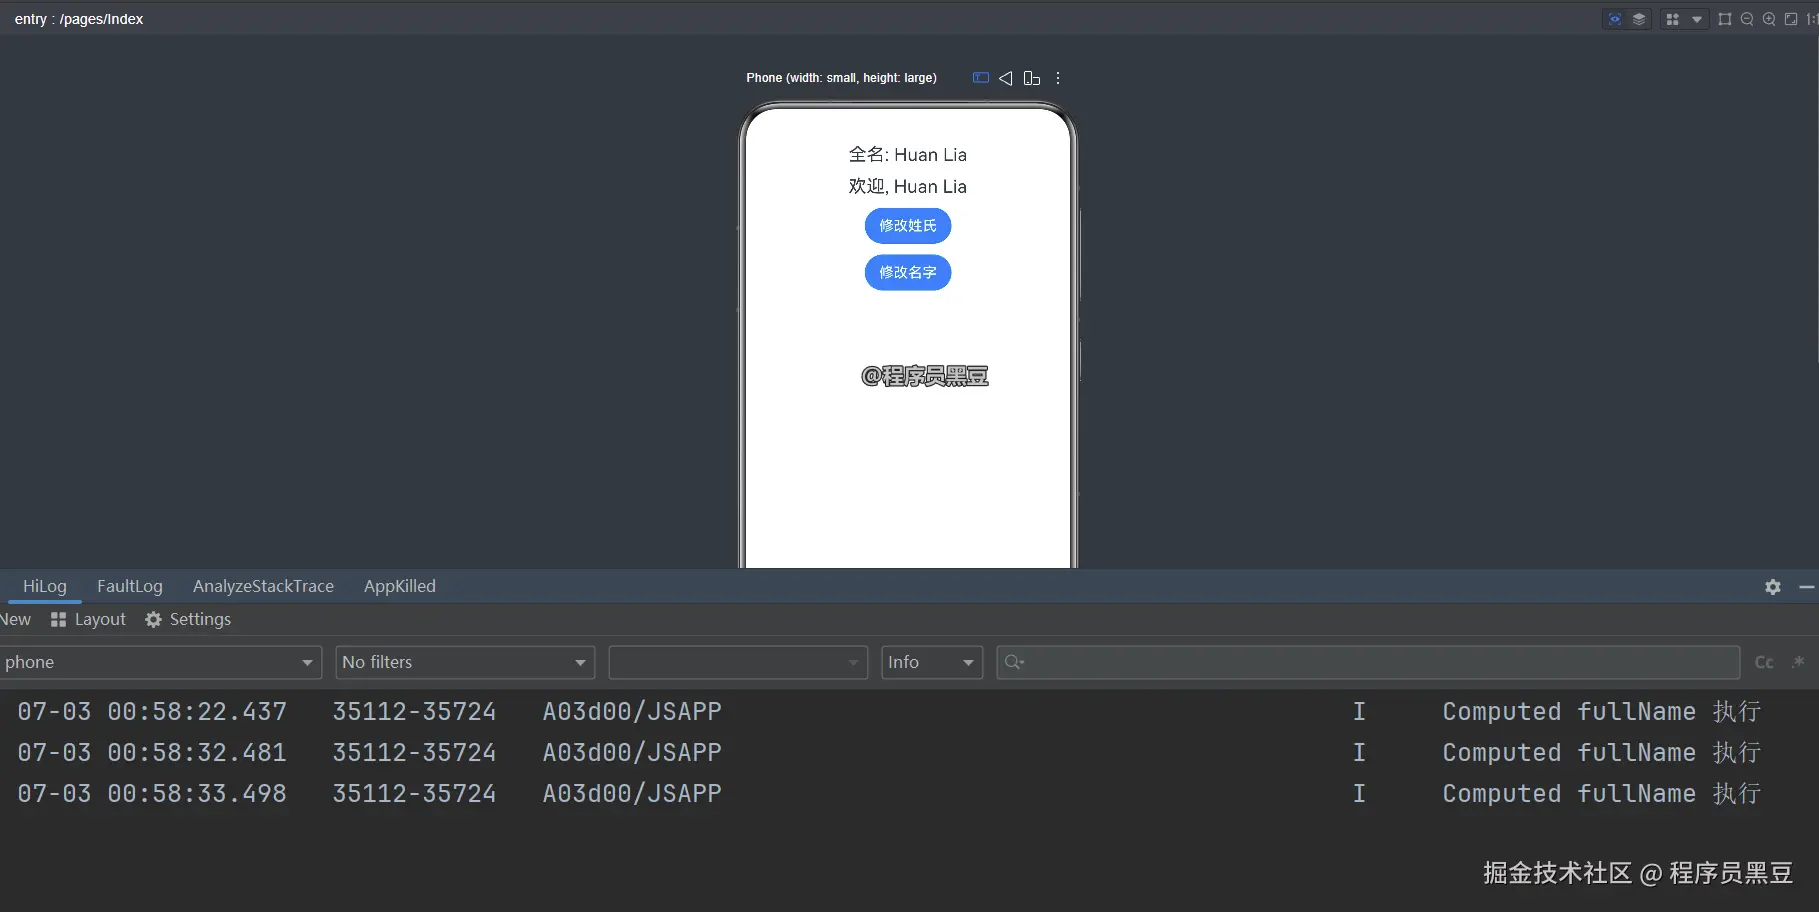Click the multi-profile grid icon

point(1672,19)
